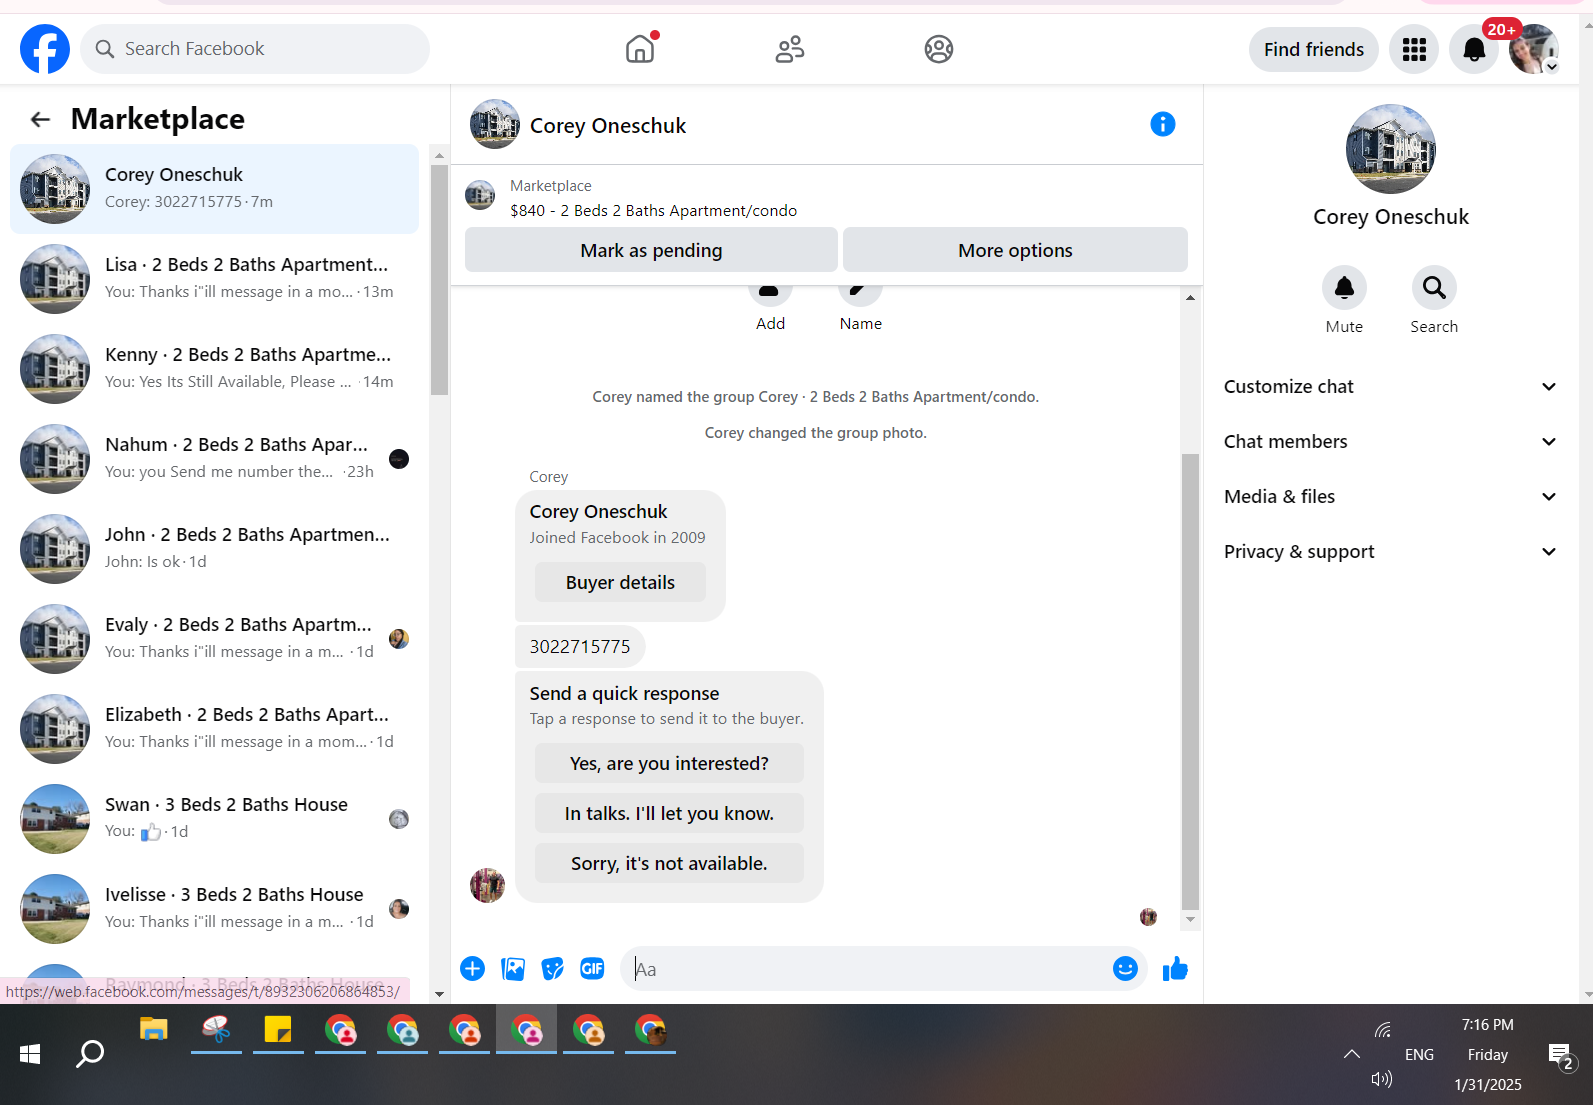Open the apps grid menu icon
The image size is (1593, 1105).
click(1414, 49)
